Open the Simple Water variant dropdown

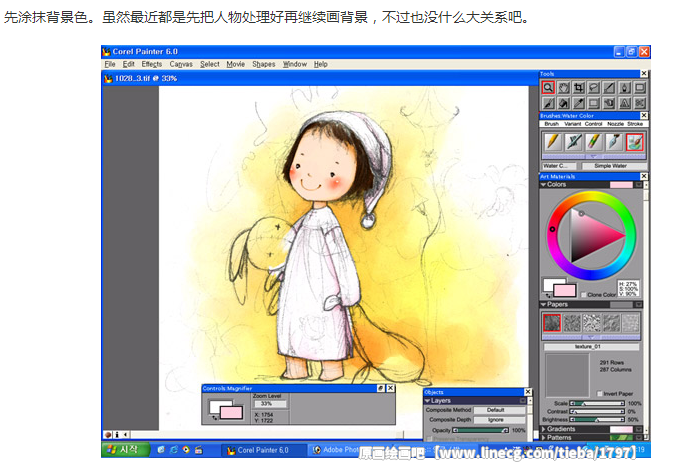pyautogui.click(x=614, y=166)
